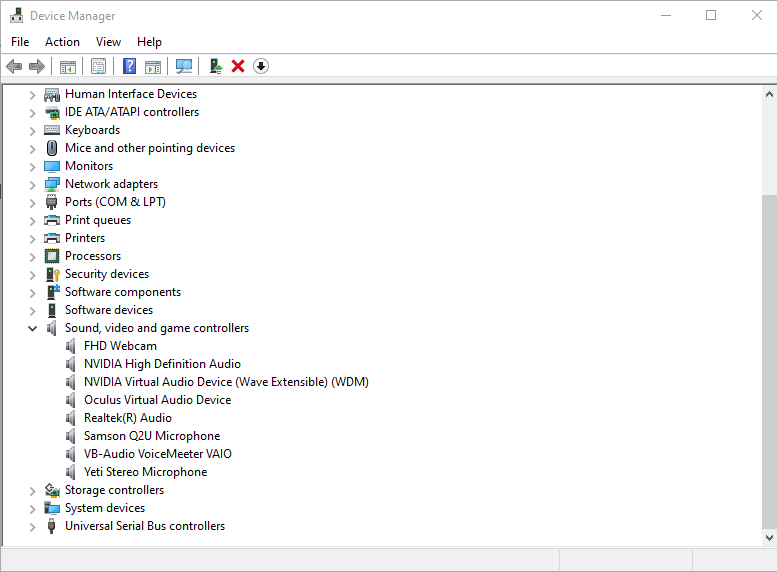The image size is (777, 572).
Task: Click the red X Uninstall device icon
Action: pyautogui.click(x=238, y=66)
